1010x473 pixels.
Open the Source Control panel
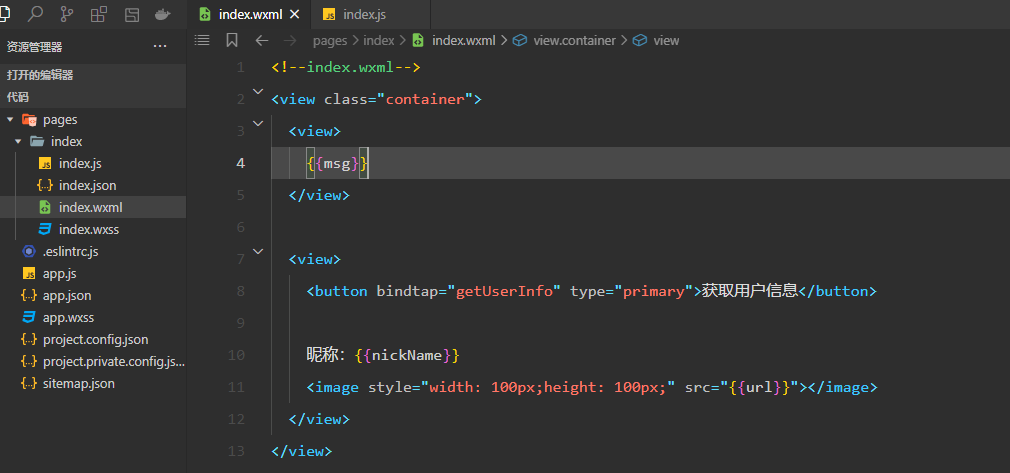[67, 14]
